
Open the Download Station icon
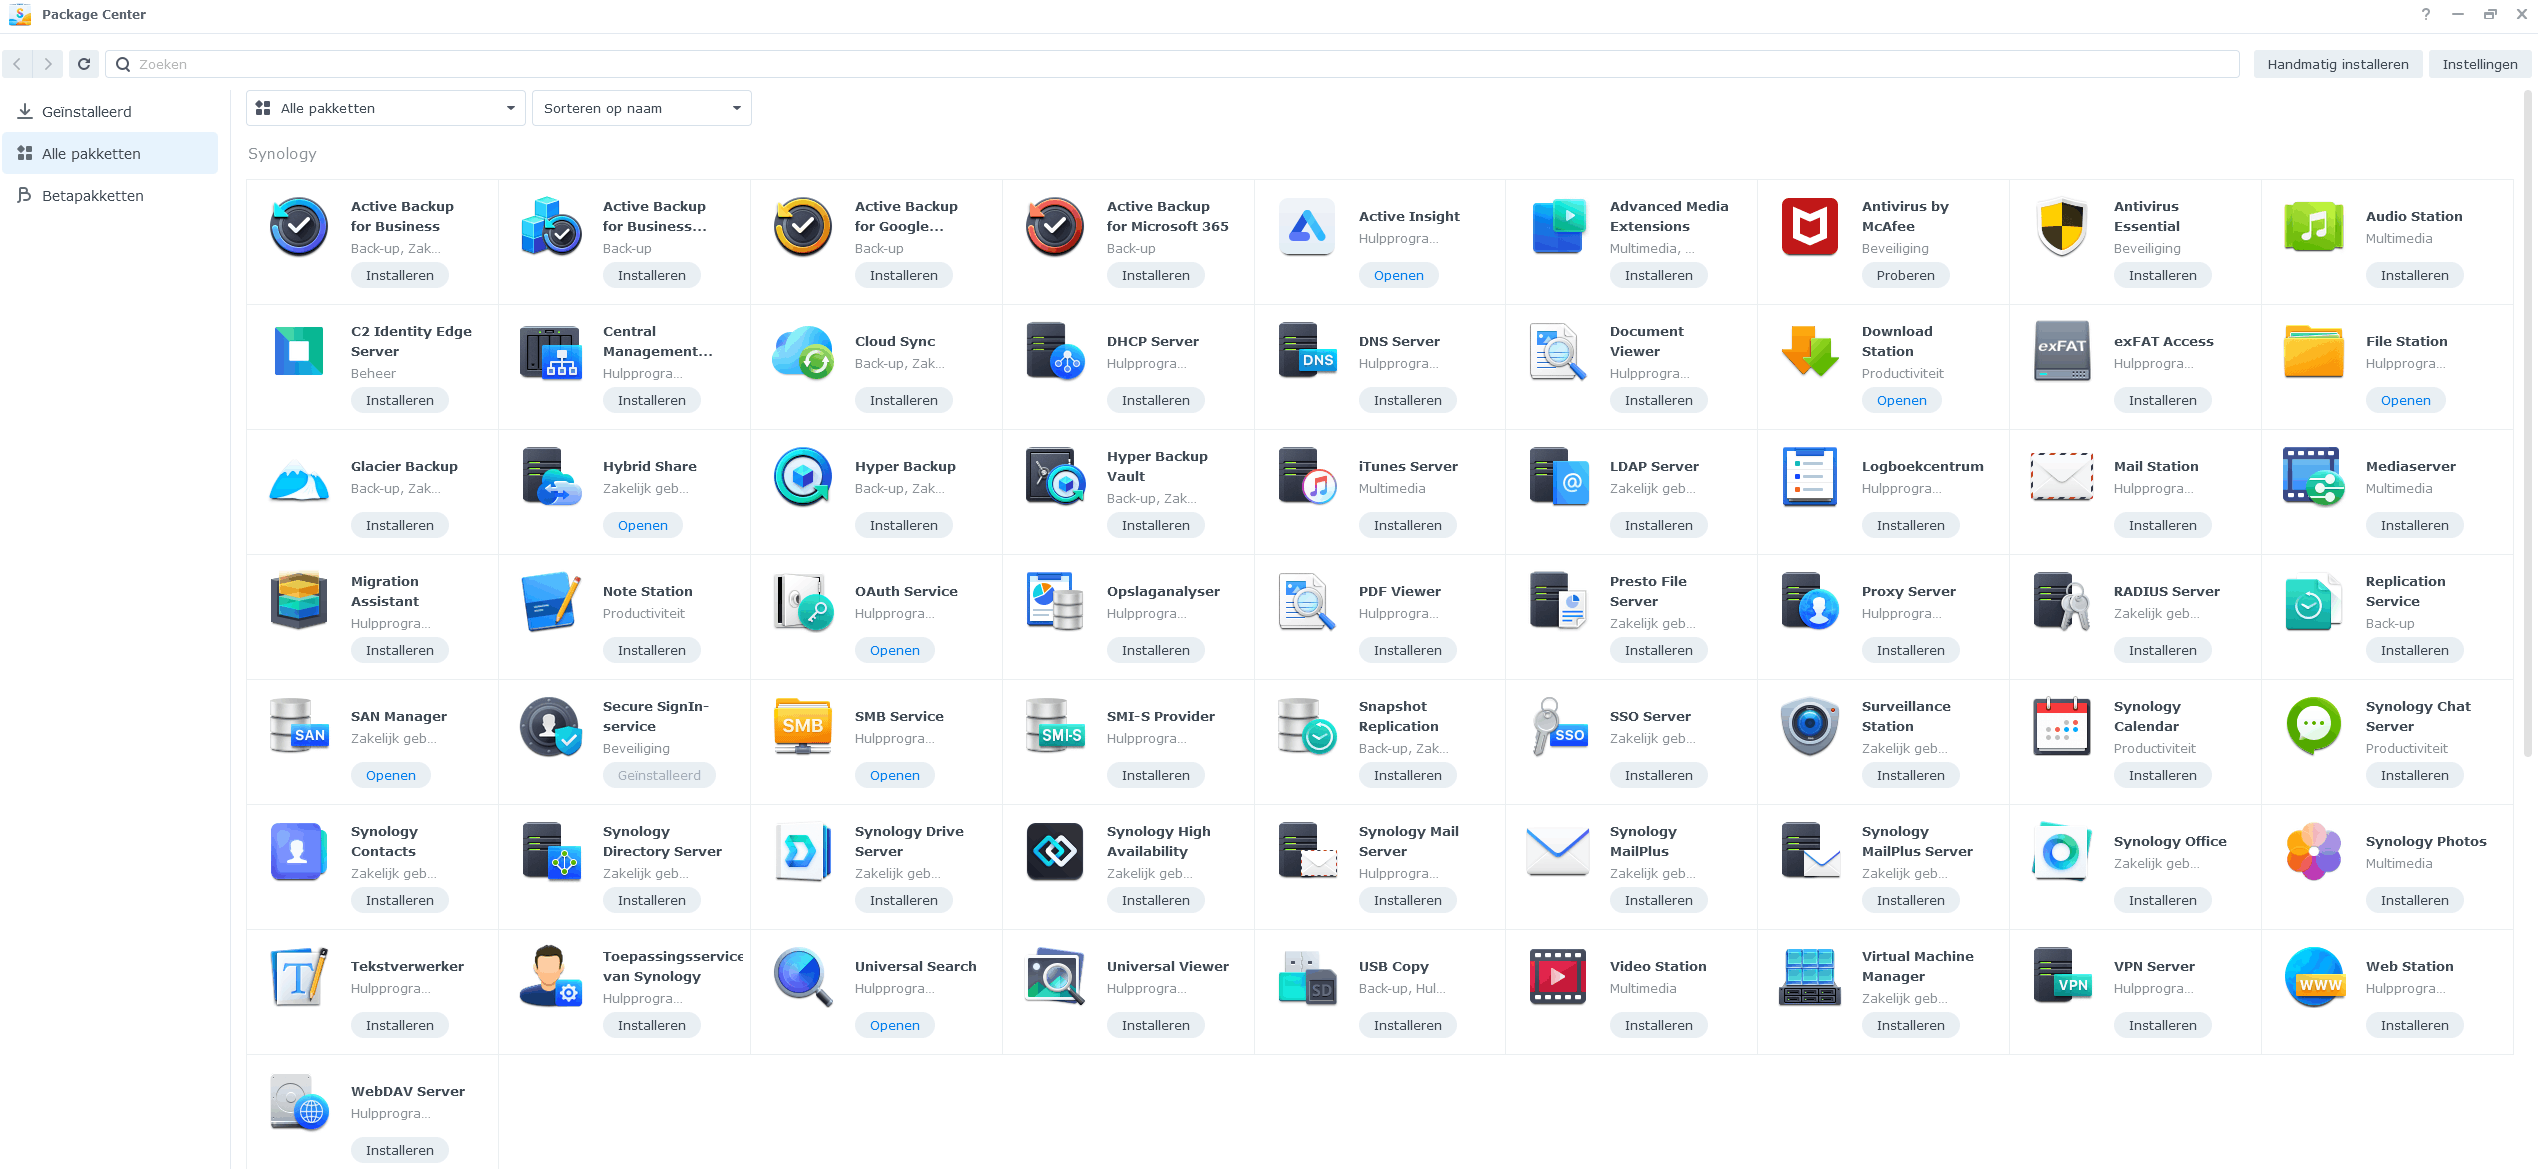coord(1809,352)
